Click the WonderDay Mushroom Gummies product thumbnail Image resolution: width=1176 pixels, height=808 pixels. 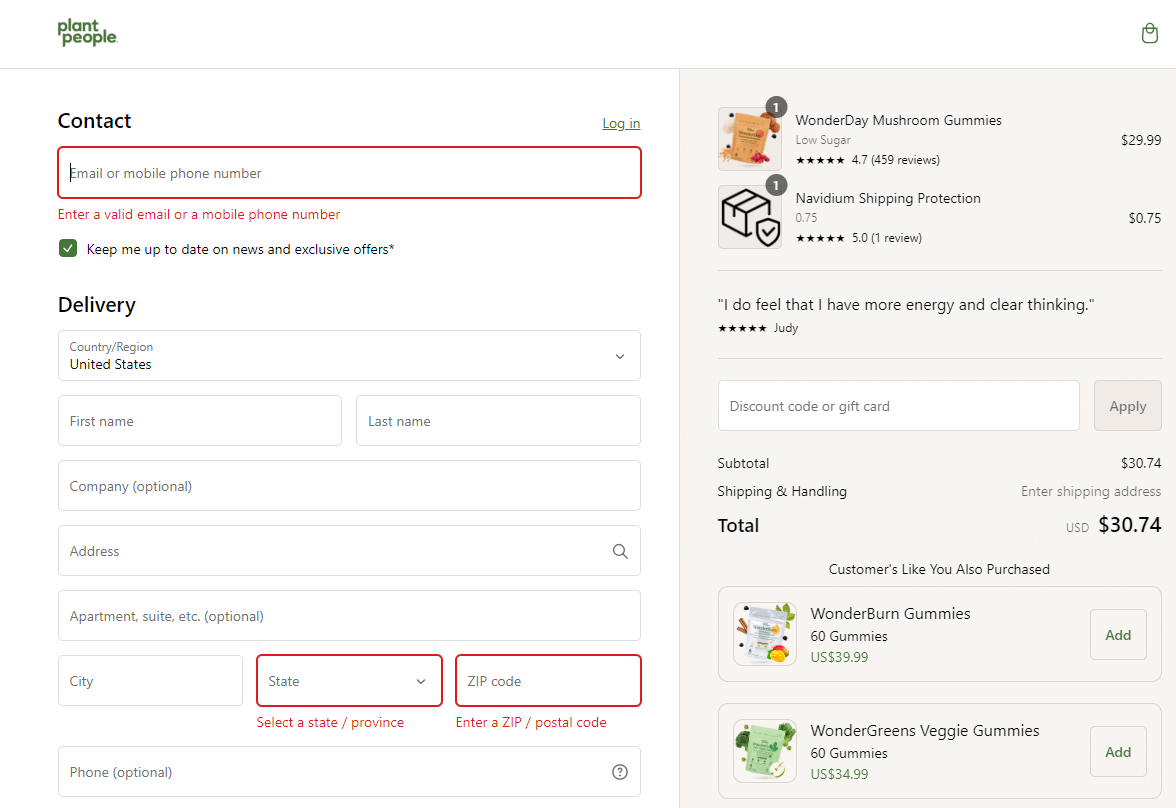coord(750,139)
